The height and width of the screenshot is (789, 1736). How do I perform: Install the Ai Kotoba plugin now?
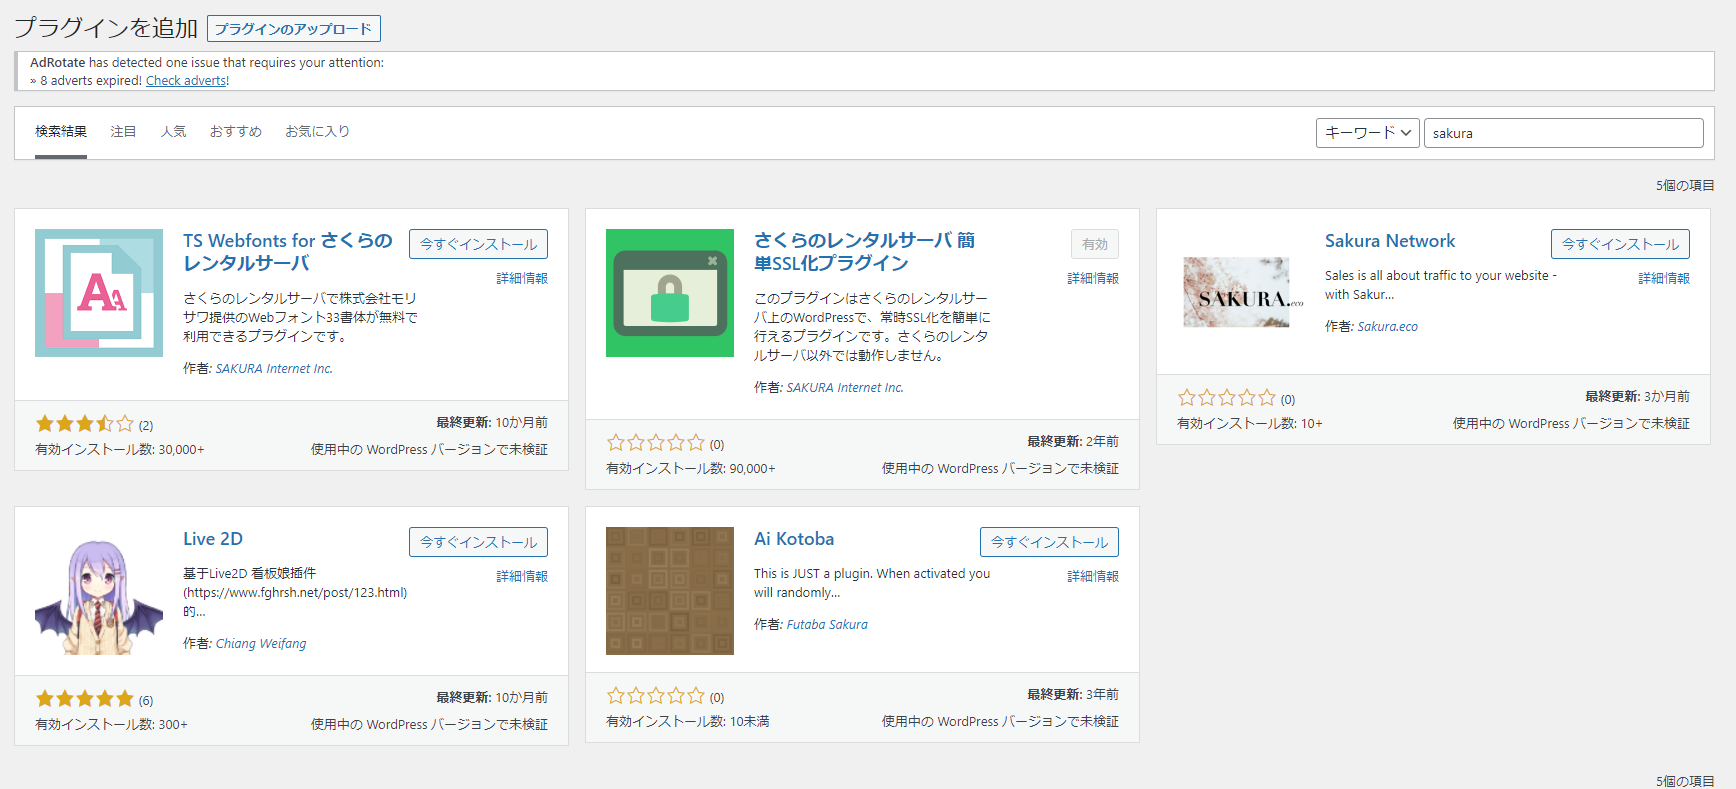point(1049,542)
